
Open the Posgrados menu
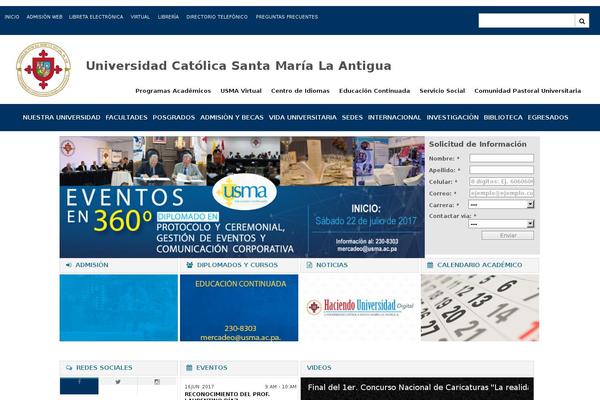[x=174, y=118]
